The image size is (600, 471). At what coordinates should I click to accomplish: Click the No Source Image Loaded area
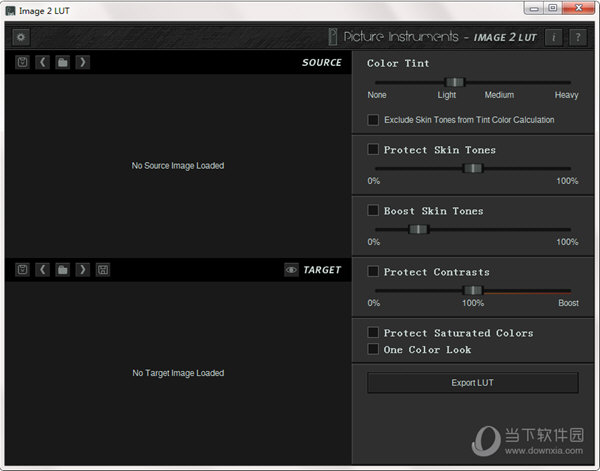pos(178,166)
